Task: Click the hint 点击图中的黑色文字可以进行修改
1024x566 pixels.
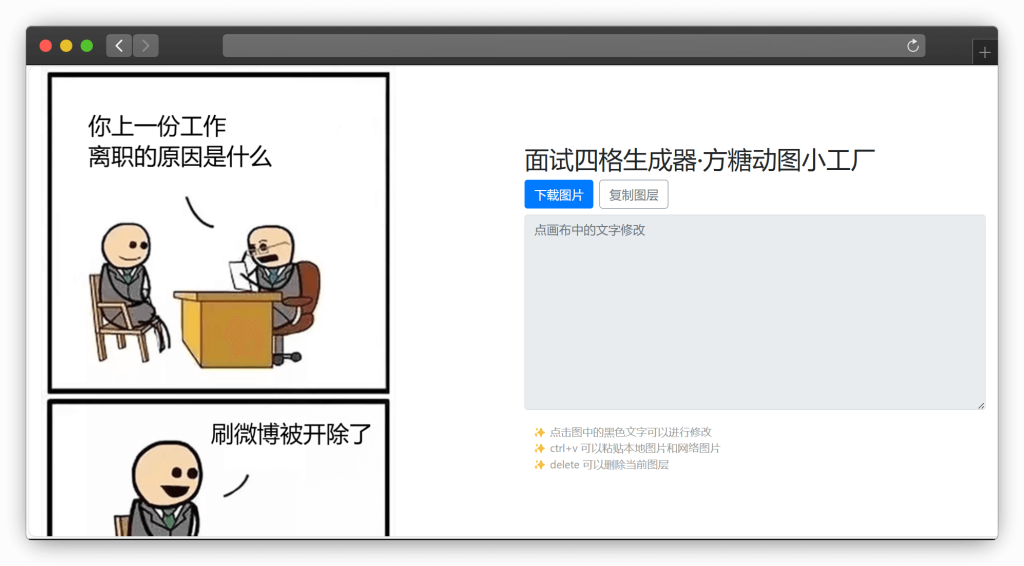Action: [630, 432]
